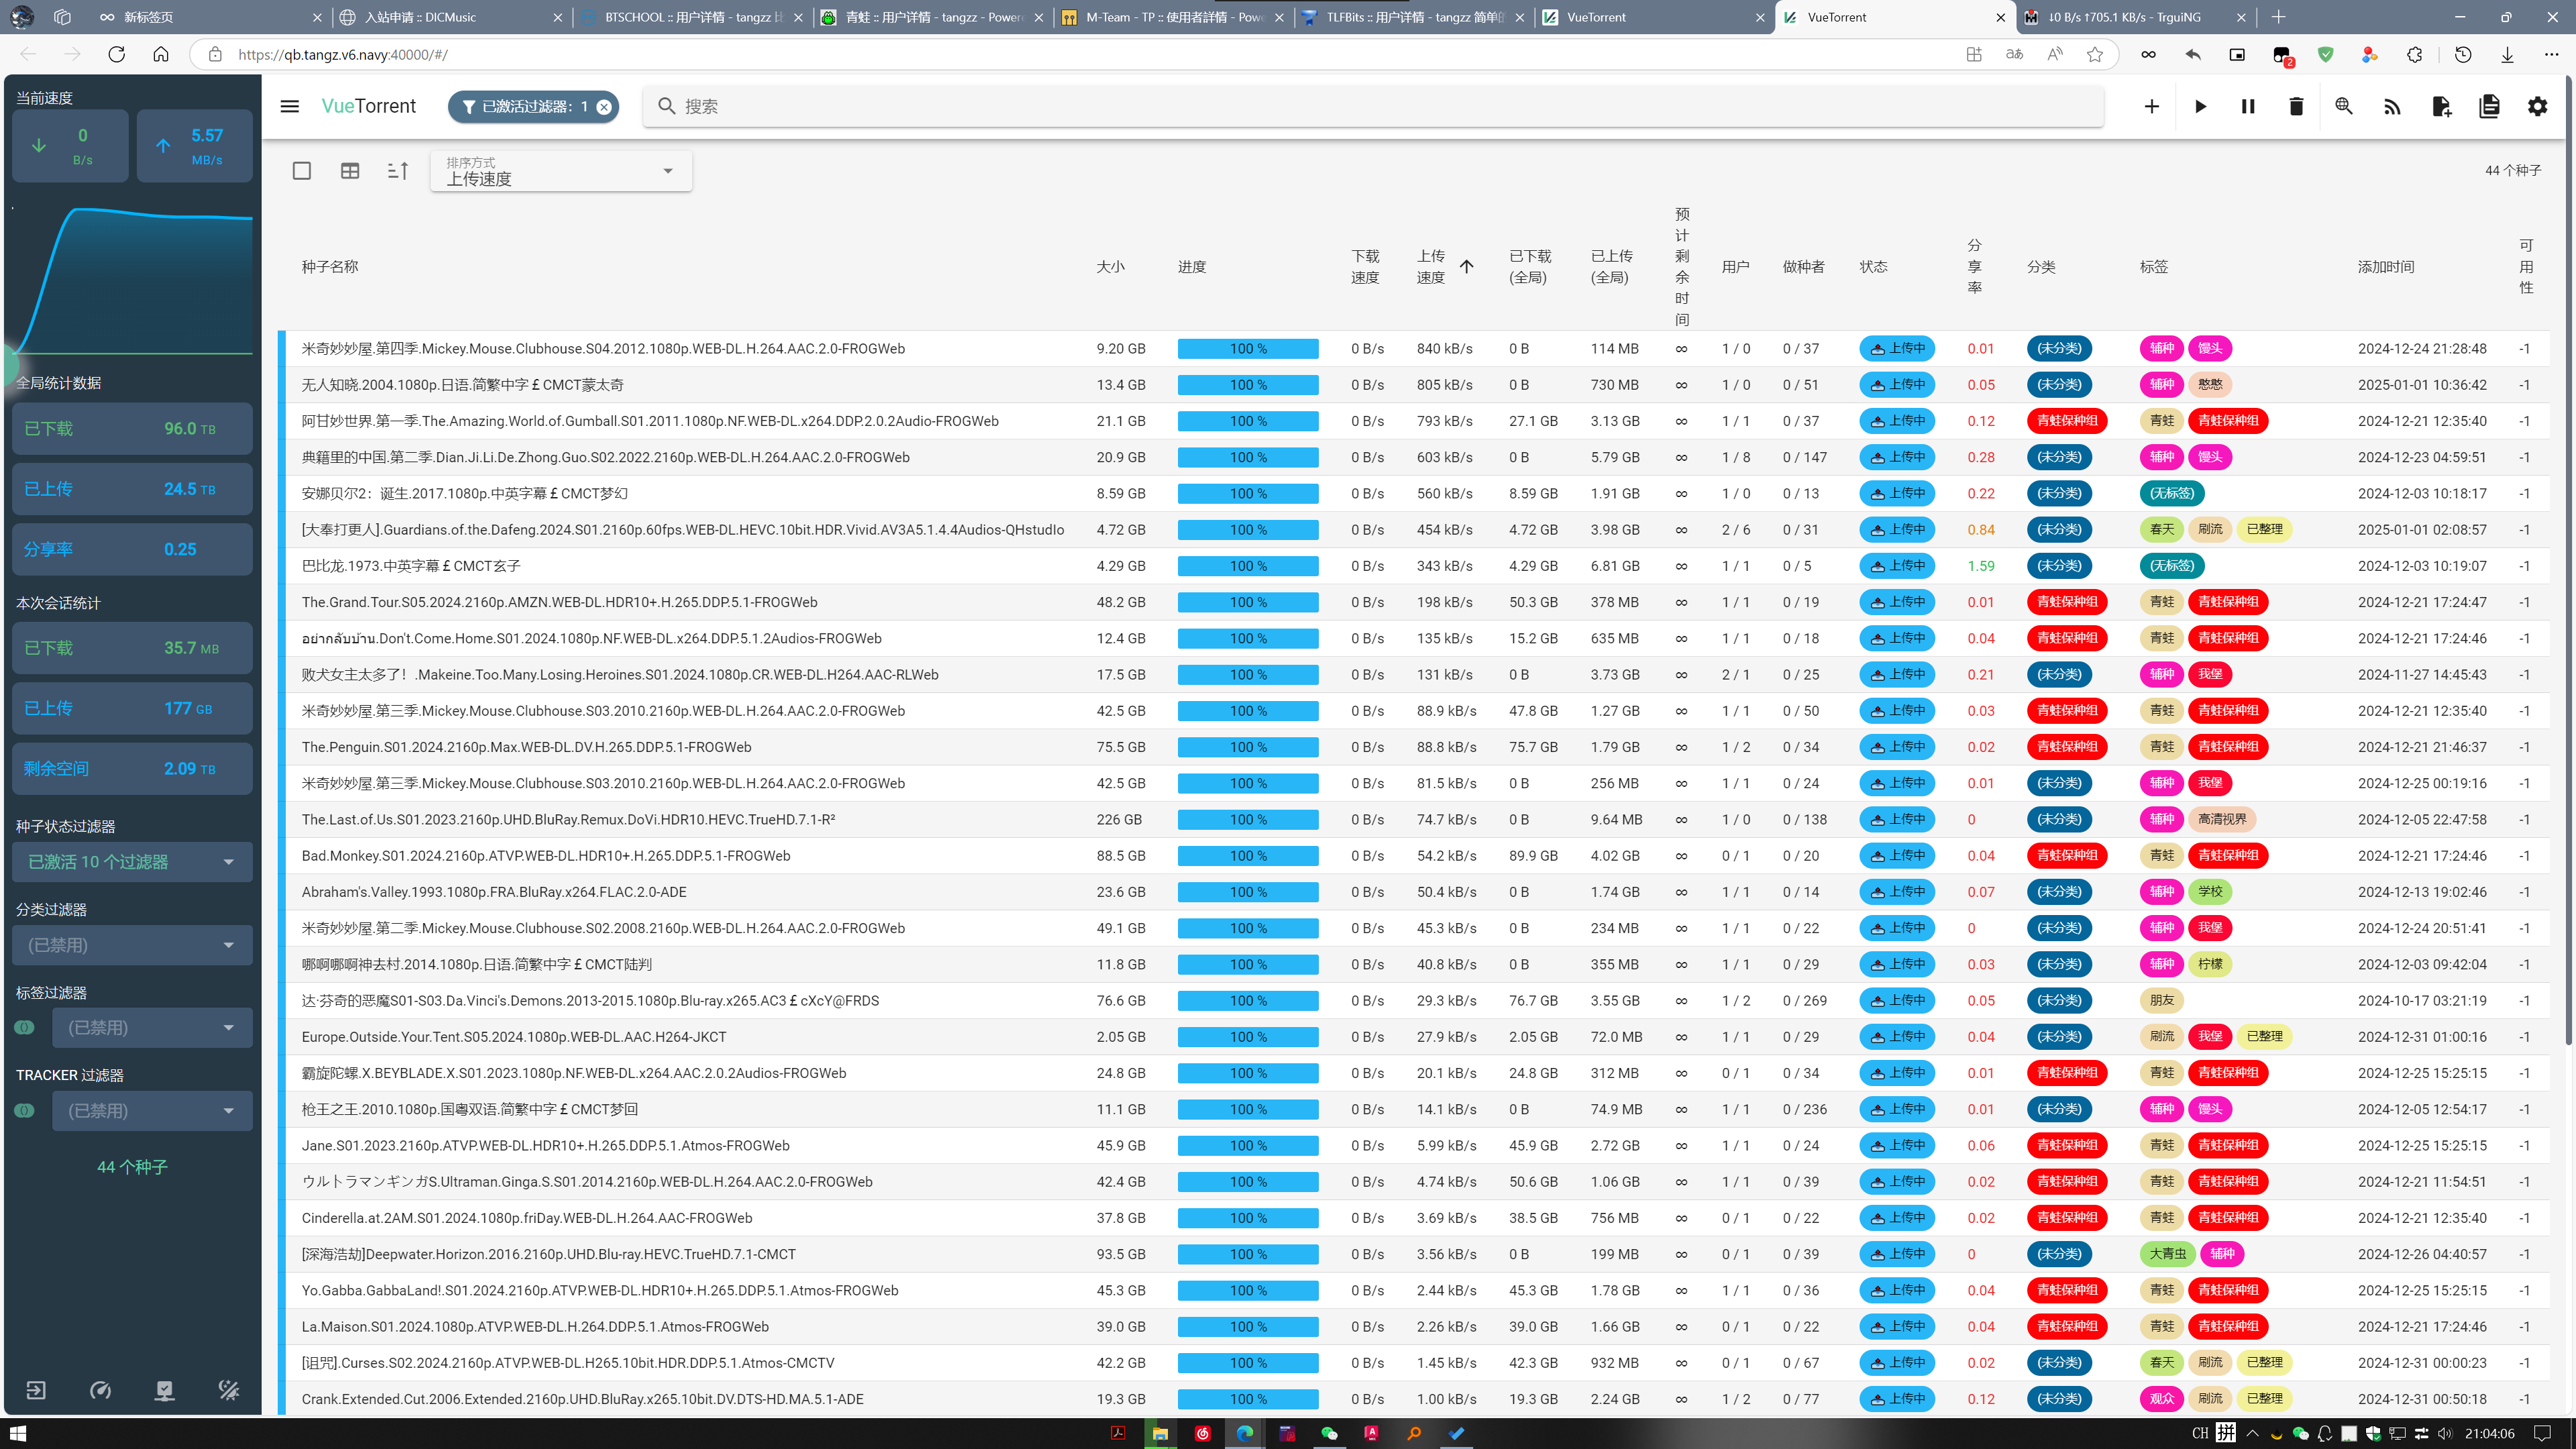Resume torrents with the play icon

(2200, 107)
